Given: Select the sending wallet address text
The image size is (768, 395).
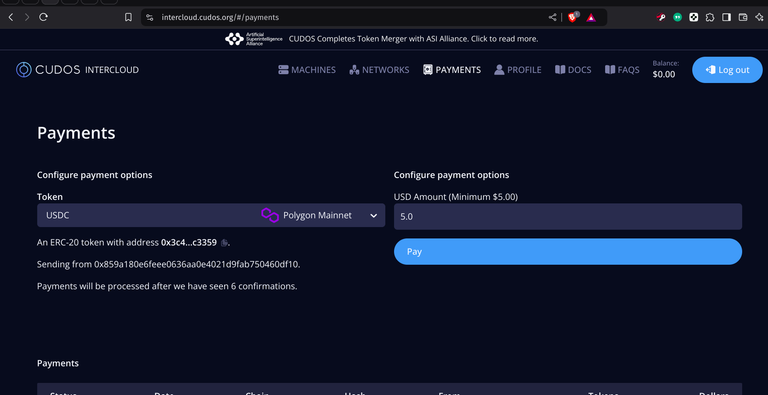Looking at the screenshot, I should point(197,264).
